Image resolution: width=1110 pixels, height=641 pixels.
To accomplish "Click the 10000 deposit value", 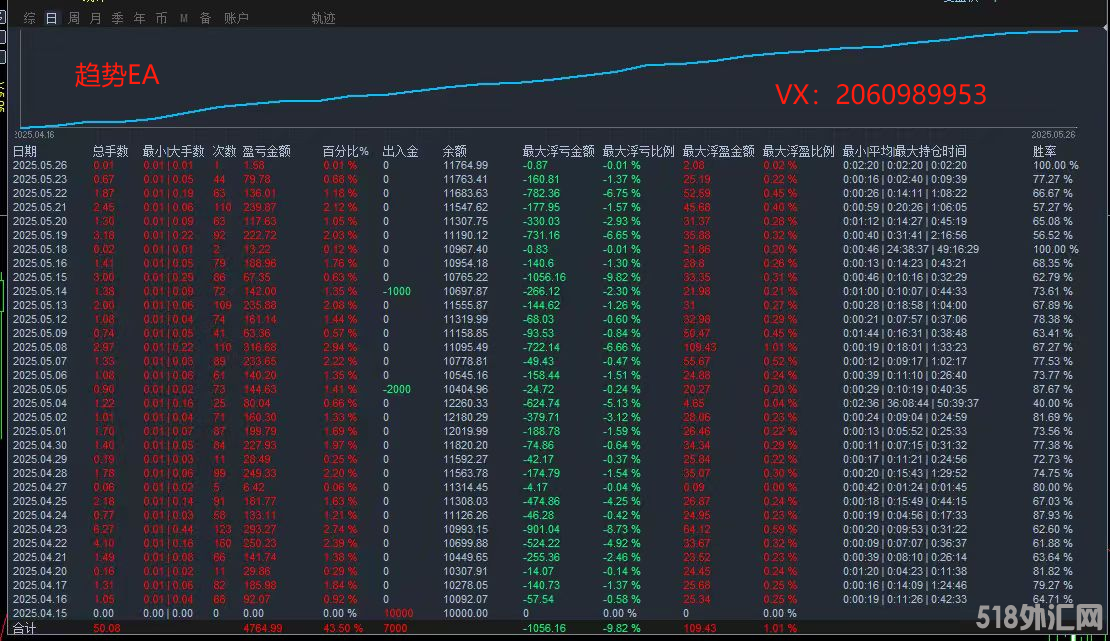I will tap(398, 613).
